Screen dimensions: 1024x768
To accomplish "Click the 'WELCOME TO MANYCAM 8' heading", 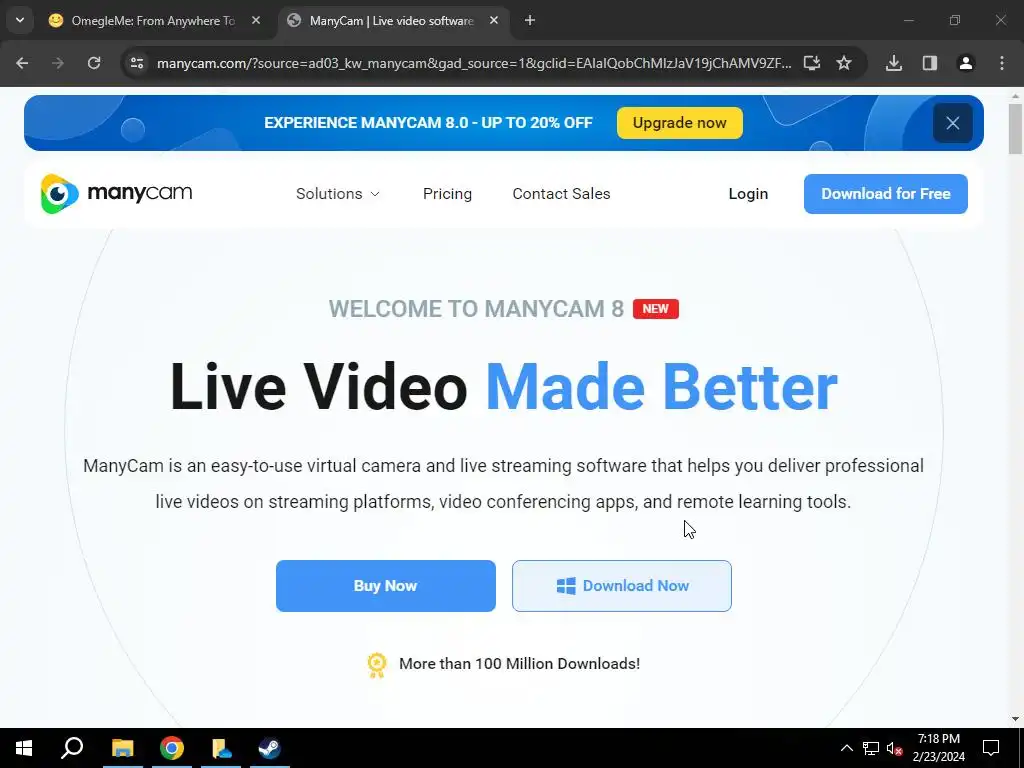I will click(476, 309).
